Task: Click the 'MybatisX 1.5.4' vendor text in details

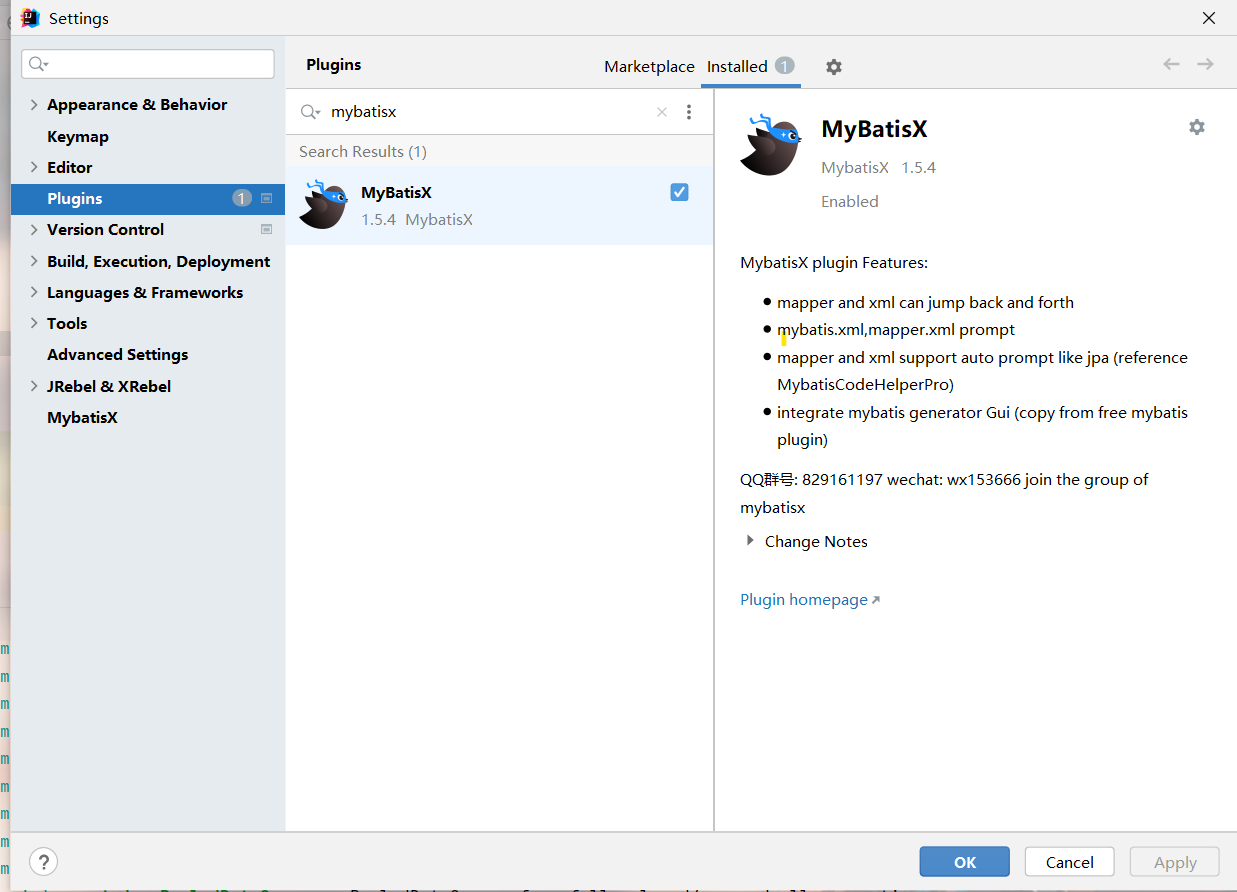Action: (x=879, y=167)
